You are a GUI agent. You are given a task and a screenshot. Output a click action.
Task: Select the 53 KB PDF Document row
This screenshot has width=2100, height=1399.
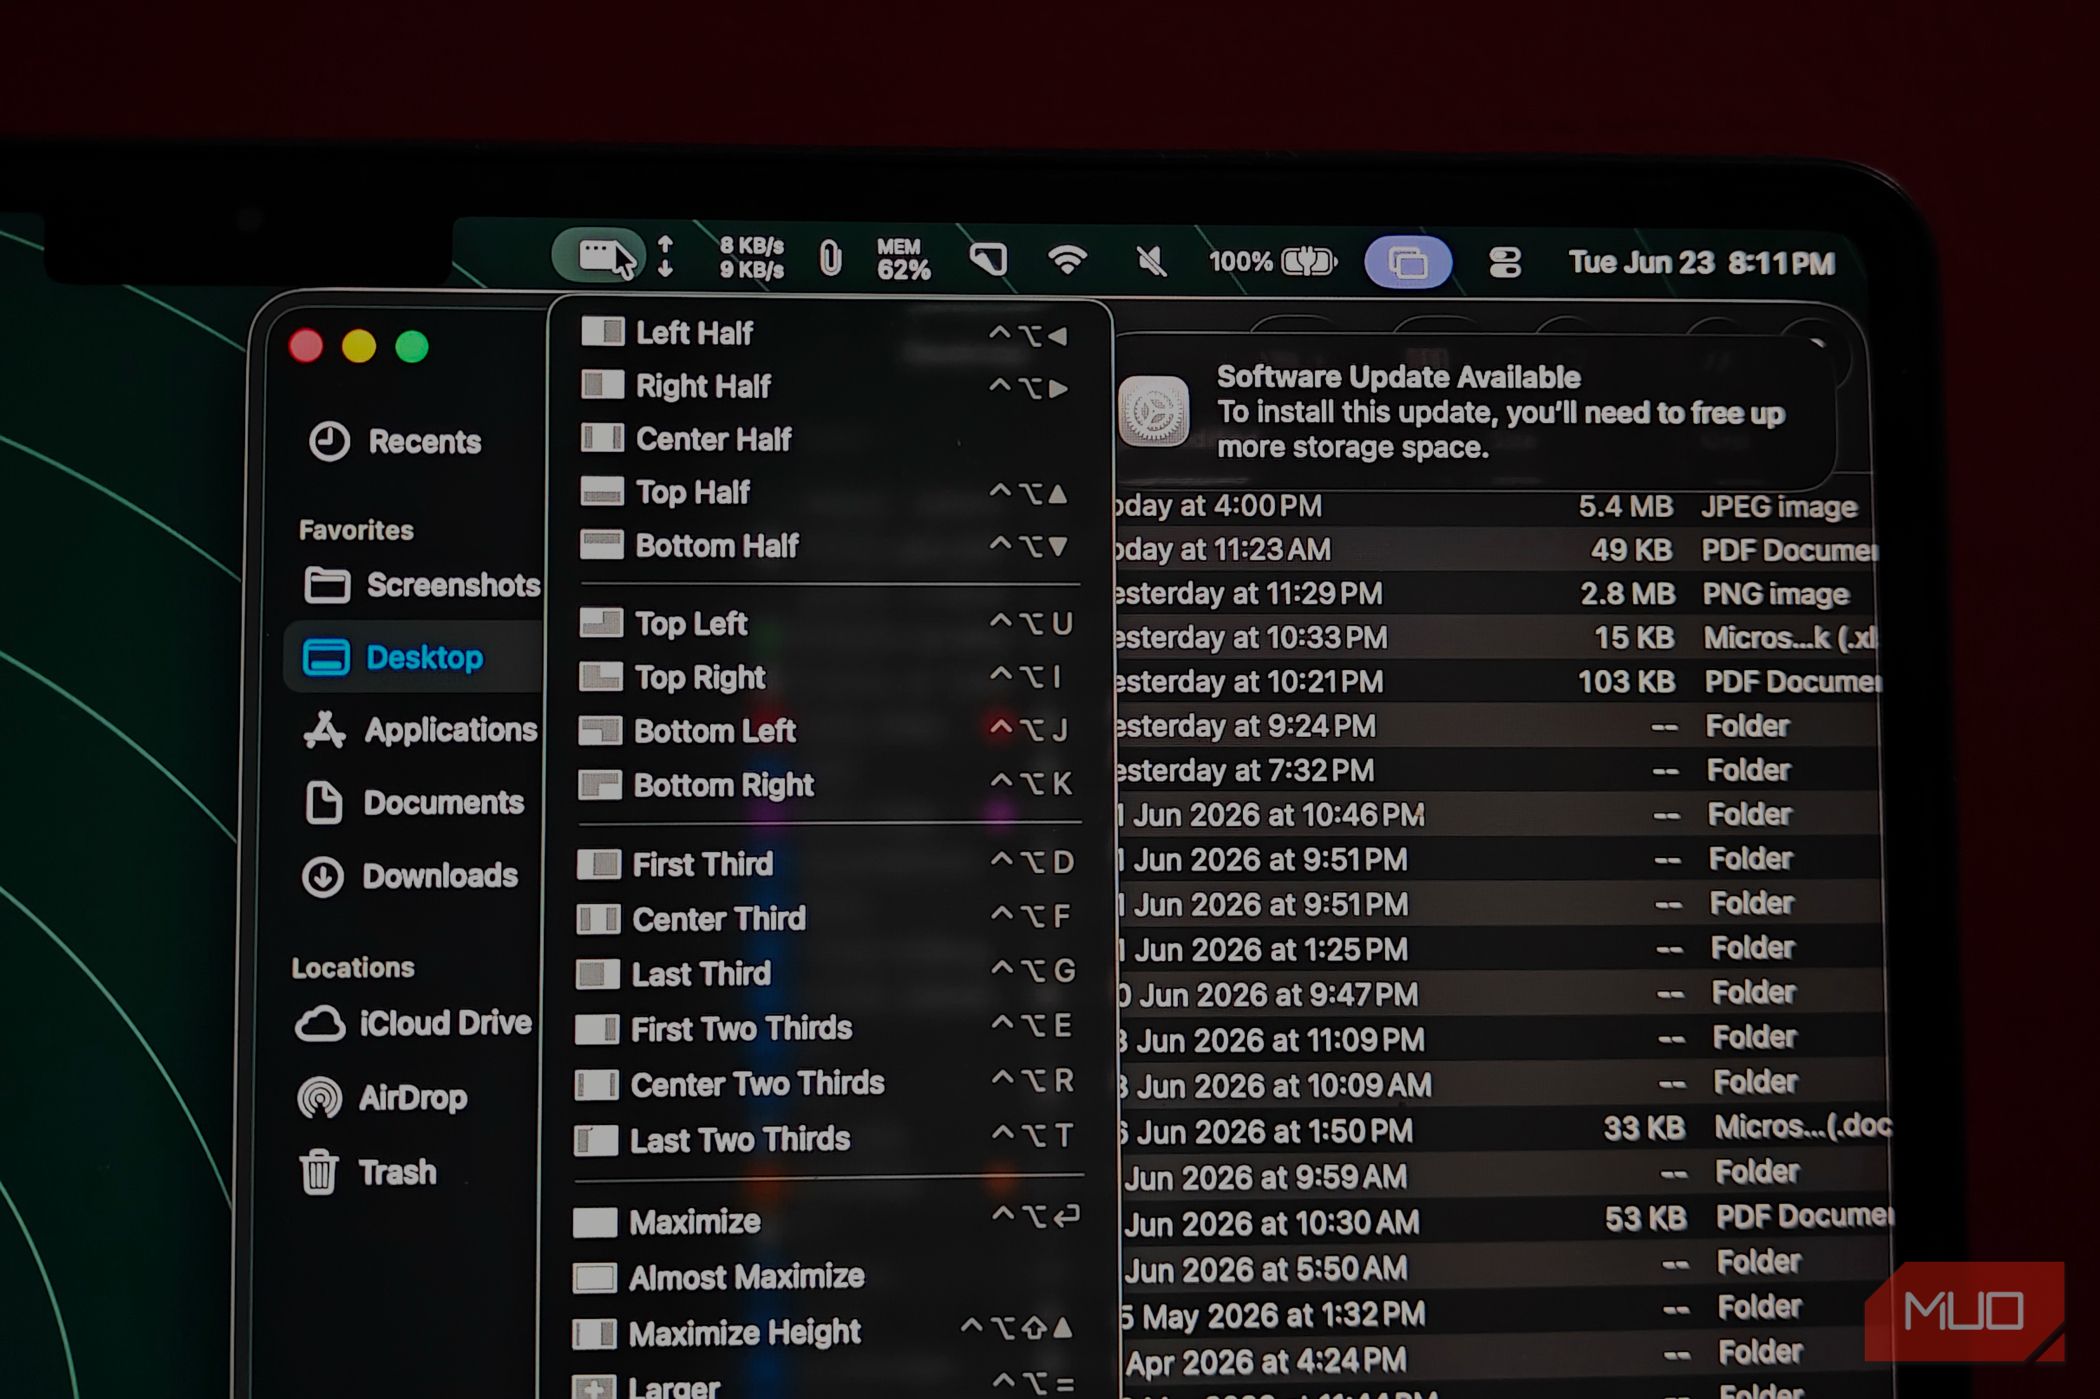[1505, 1221]
